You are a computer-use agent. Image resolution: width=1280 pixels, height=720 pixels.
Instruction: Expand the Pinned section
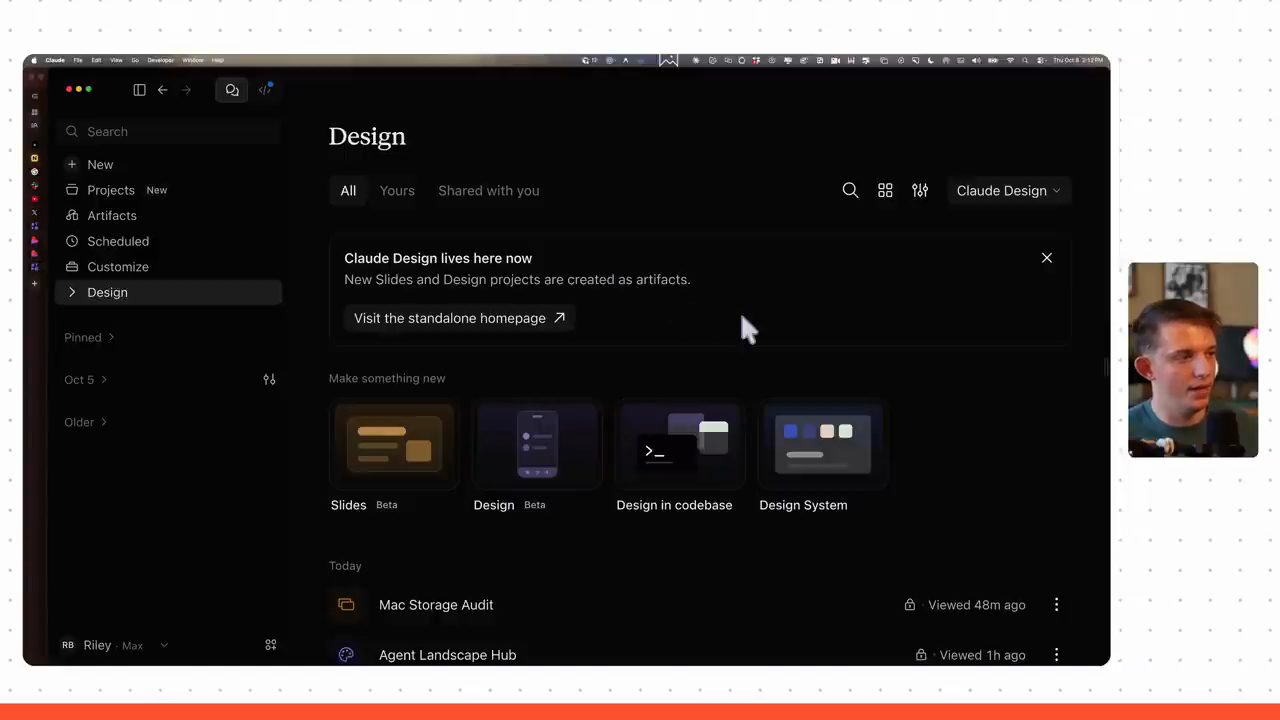[89, 337]
